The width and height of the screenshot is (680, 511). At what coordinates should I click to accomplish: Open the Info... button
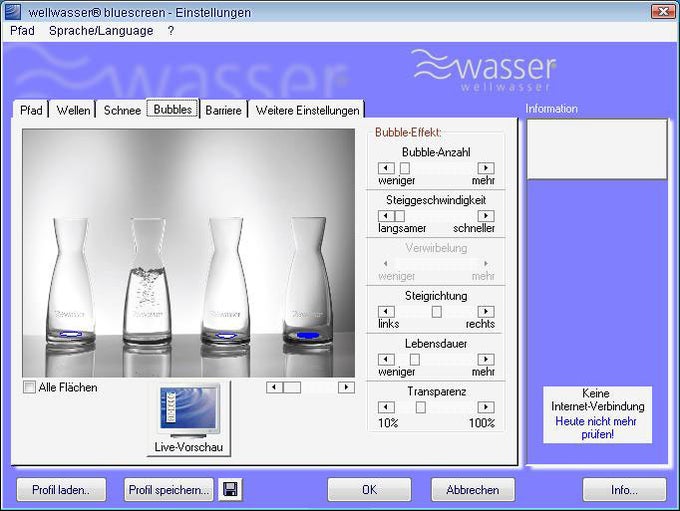tap(624, 490)
